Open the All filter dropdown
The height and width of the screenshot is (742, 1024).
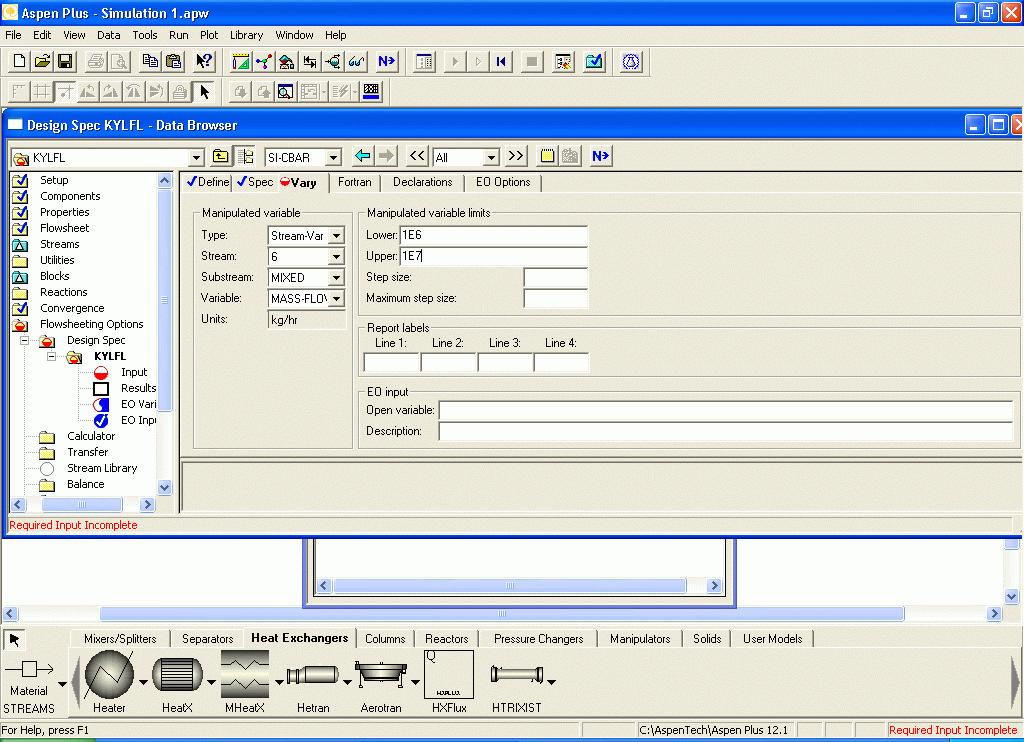tap(491, 157)
